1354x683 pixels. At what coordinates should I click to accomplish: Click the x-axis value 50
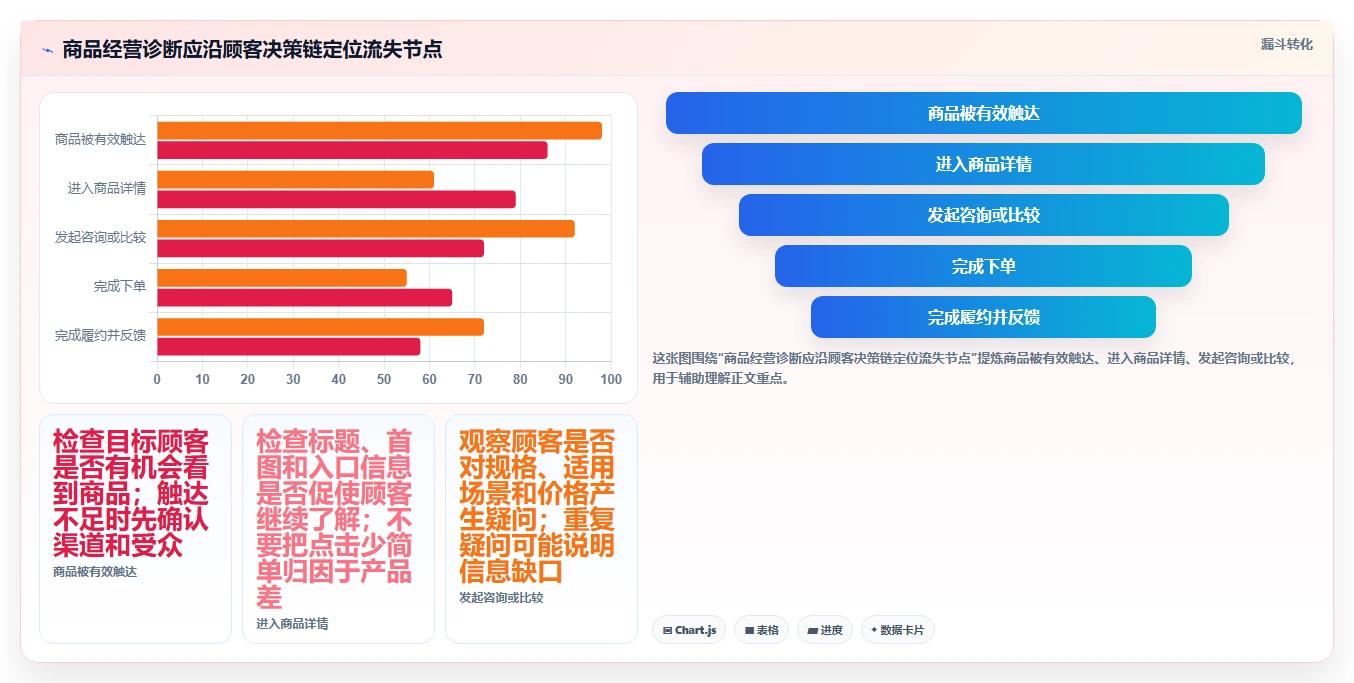(x=384, y=380)
